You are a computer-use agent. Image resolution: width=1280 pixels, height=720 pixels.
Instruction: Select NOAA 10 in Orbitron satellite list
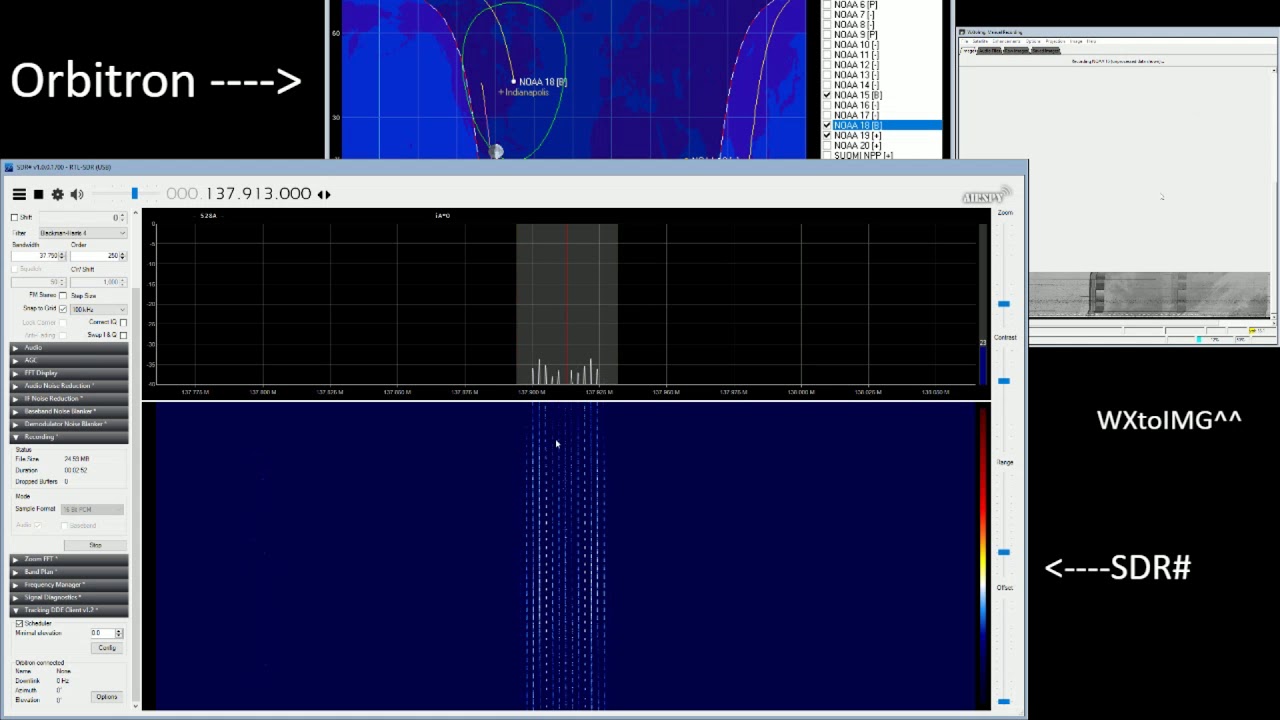856,45
